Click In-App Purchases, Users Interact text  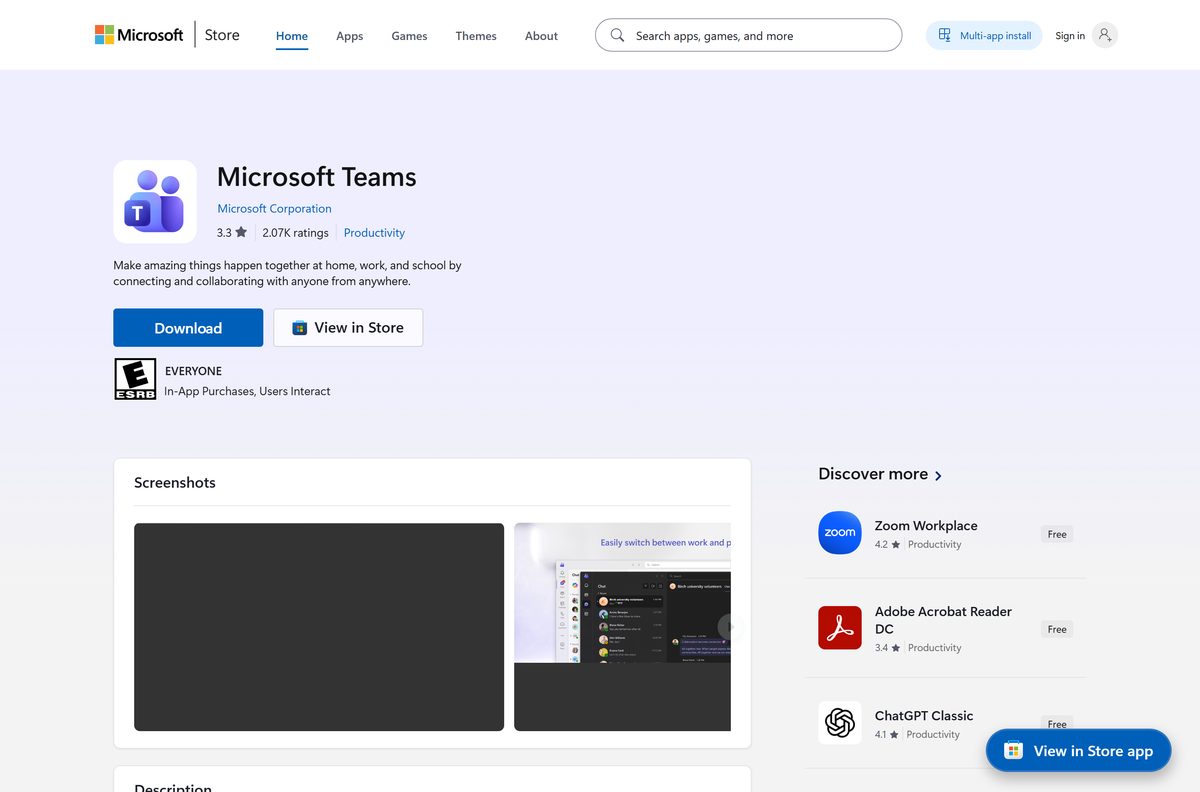(247, 391)
